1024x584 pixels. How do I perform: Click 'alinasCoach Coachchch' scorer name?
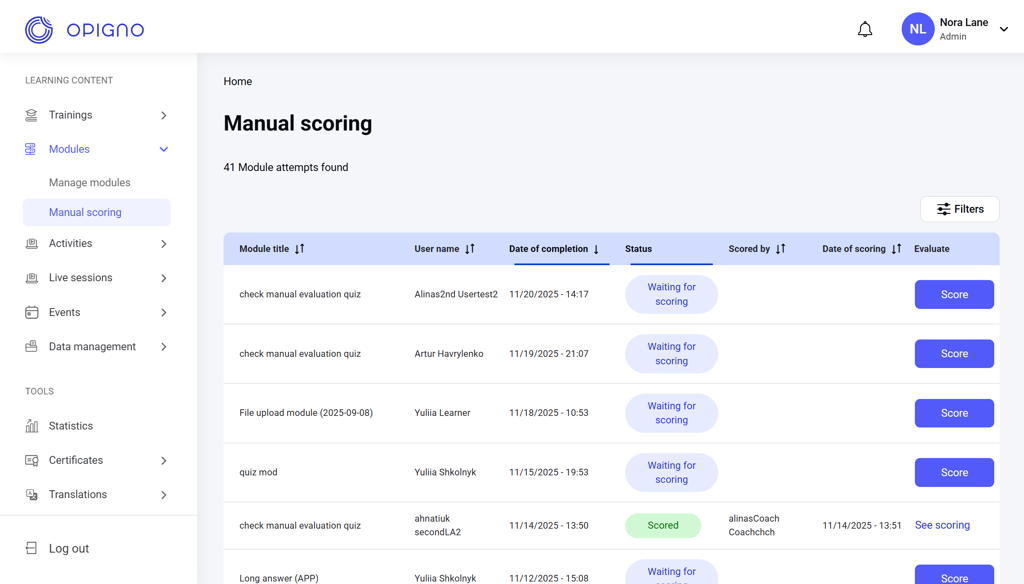point(754,525)
